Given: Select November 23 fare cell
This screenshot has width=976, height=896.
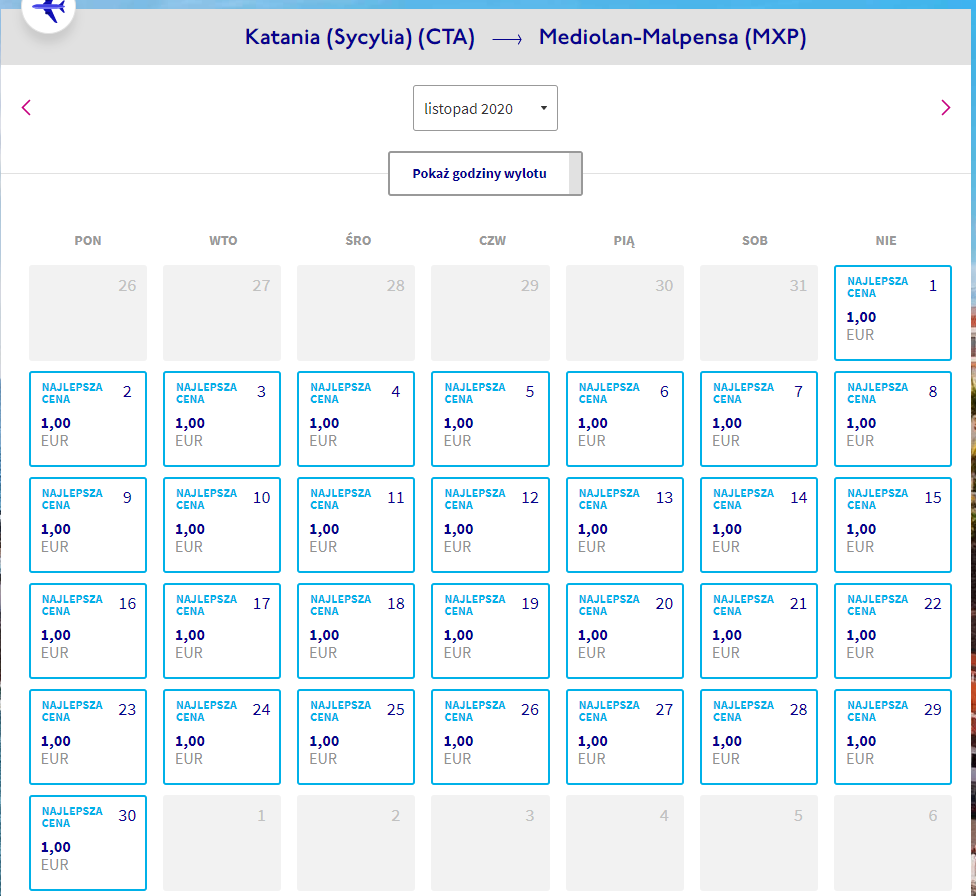Looking at the screenshot, I should pyautogui.click(x=88, y=737).
